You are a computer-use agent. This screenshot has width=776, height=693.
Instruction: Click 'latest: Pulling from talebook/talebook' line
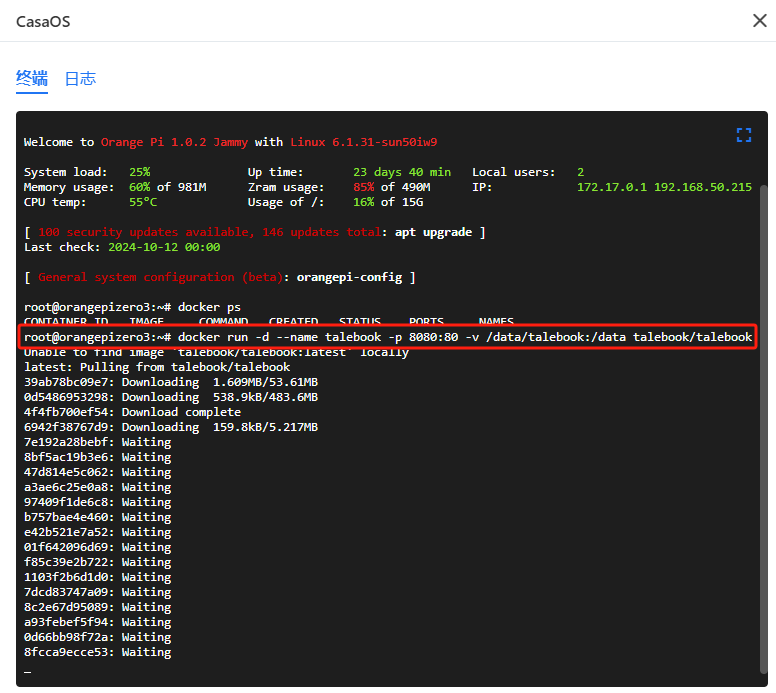pos(157,367)
